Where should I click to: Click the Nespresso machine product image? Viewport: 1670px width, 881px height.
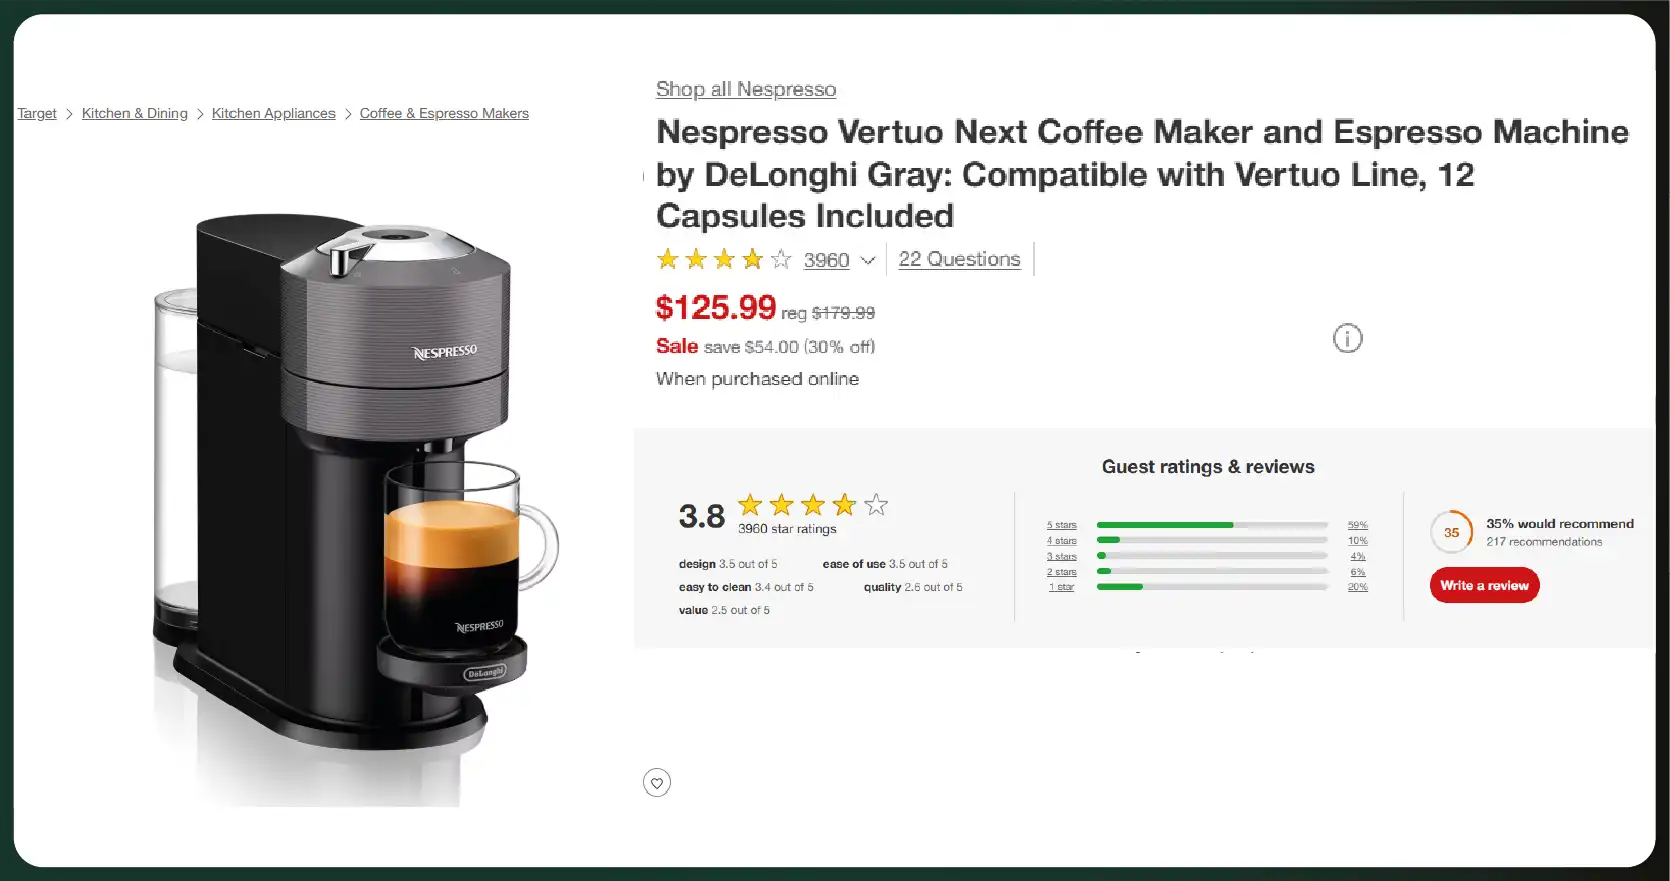tap(352, 510)
